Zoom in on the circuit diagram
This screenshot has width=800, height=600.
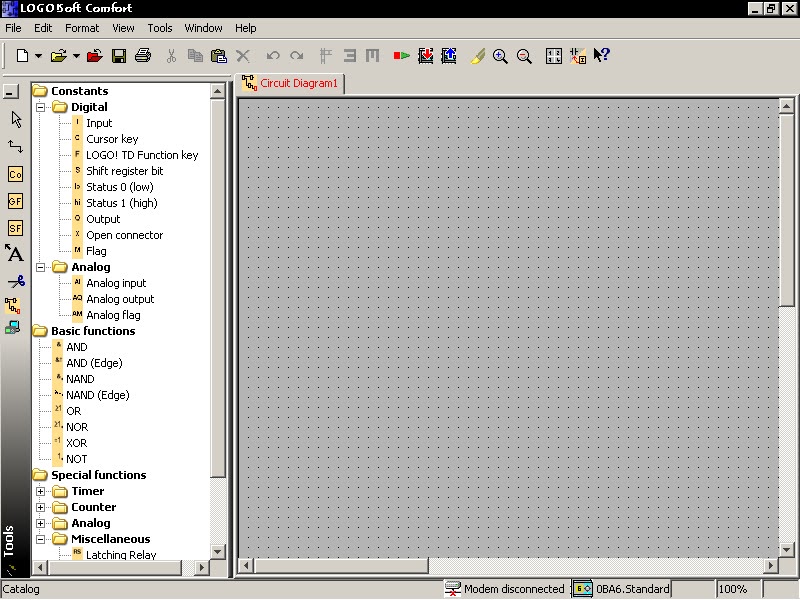(500, 57)
